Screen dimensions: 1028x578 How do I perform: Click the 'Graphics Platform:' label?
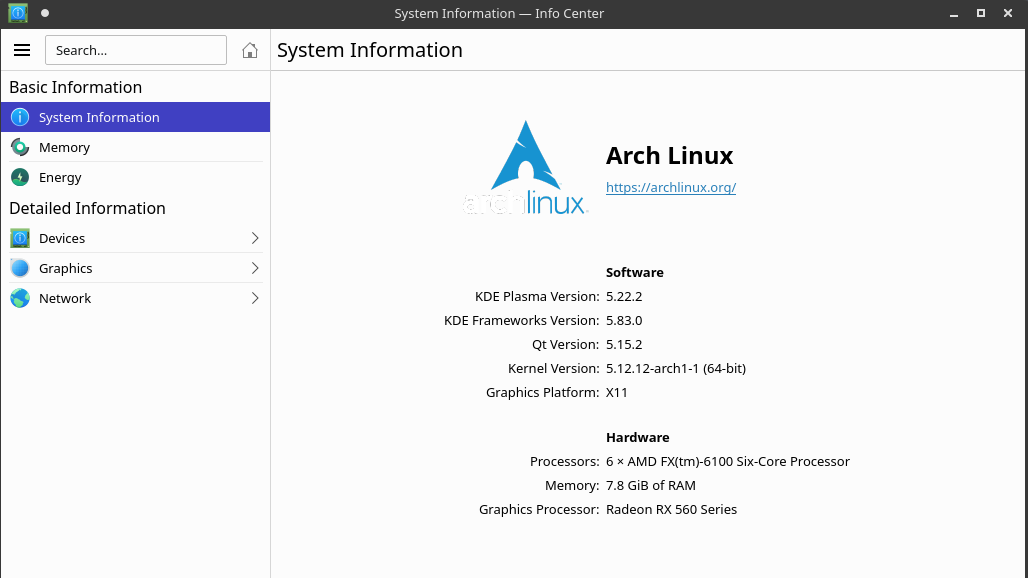tap(542, 393)
